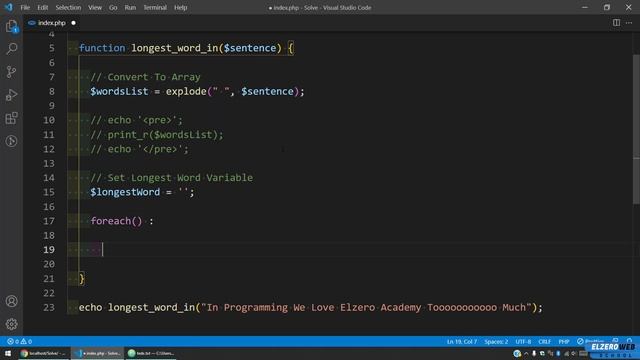Viewport: 640px width, 360px height.
Task: Open the View menu
Action: [95, 7]
